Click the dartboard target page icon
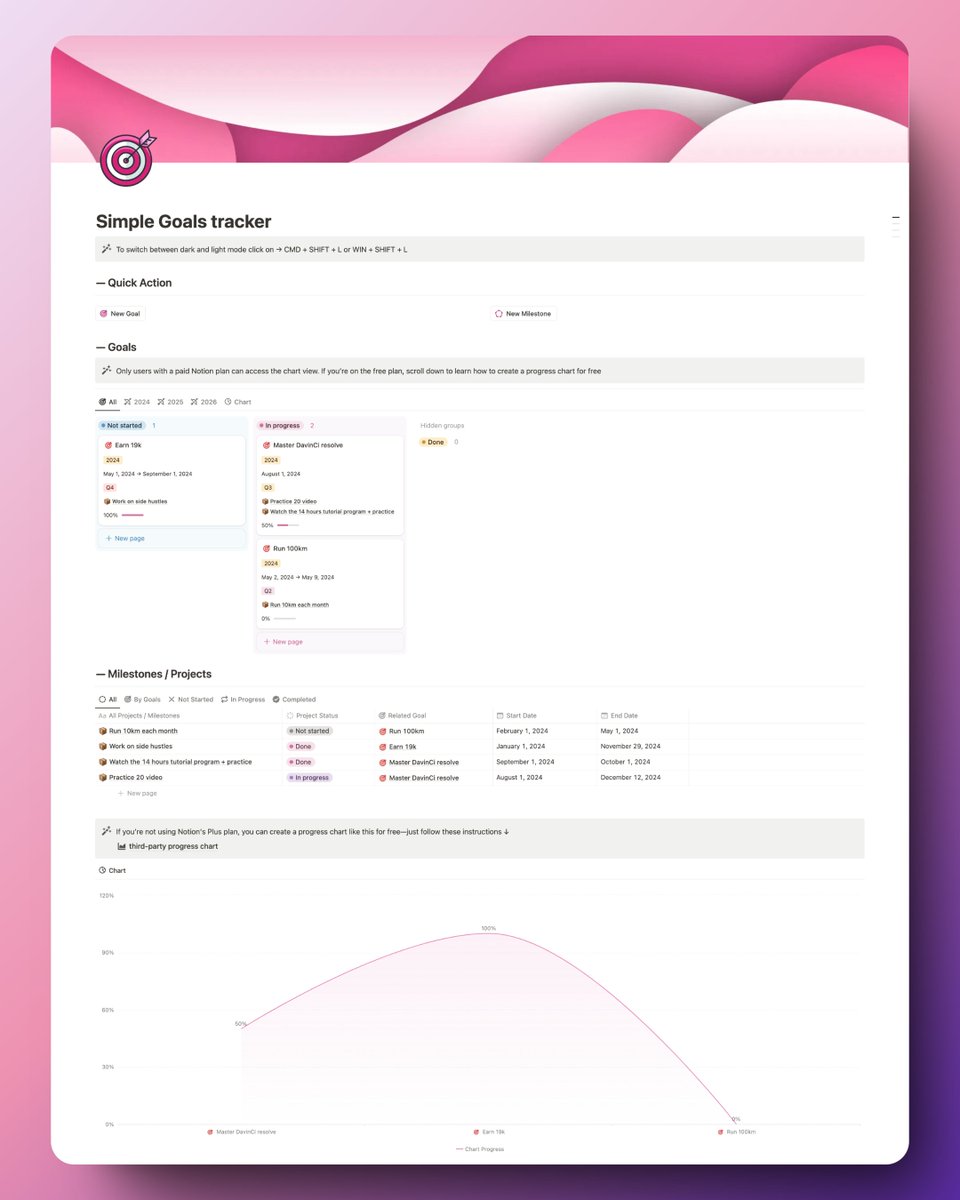The width and height of the screenshot is (960, 1200). pyautogui.click(x=125, y=157)
